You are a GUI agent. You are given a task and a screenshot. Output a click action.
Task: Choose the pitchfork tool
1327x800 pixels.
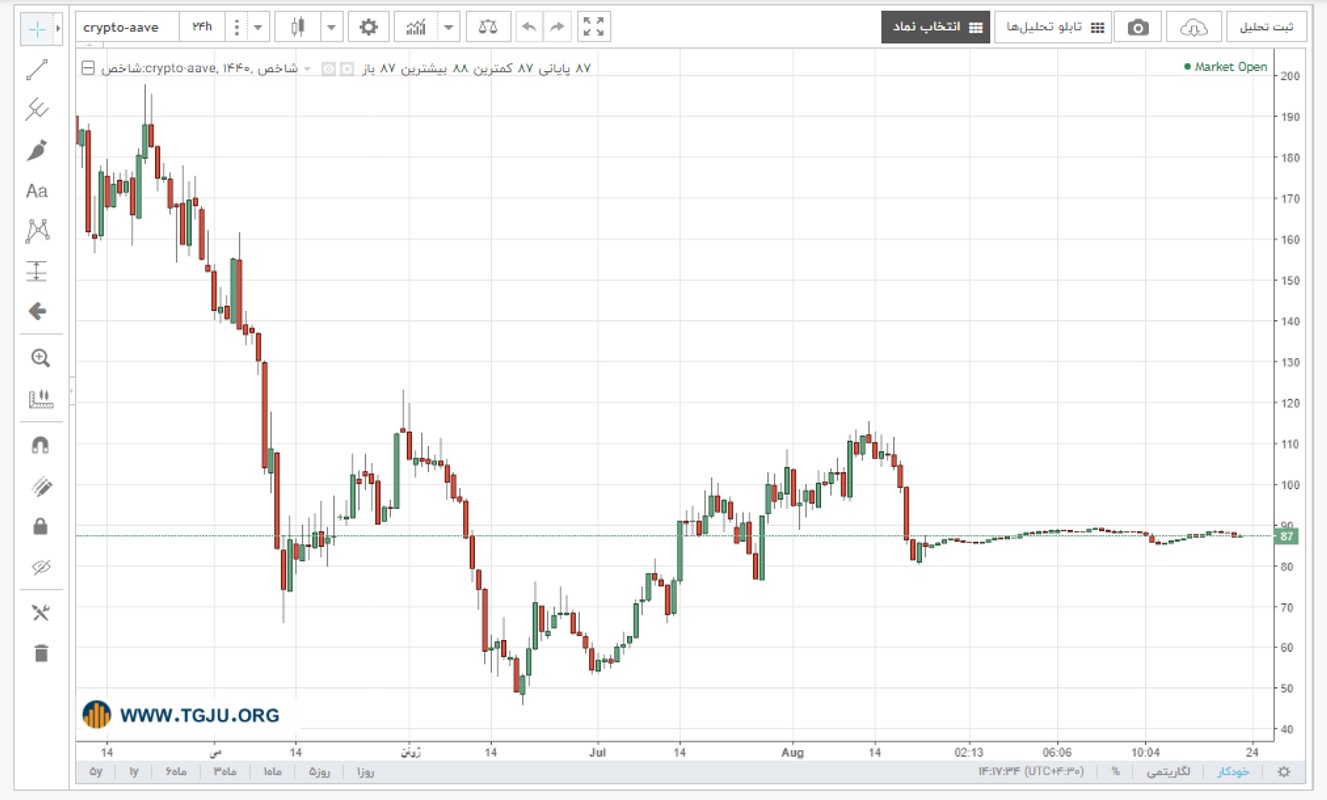[38, 109]
